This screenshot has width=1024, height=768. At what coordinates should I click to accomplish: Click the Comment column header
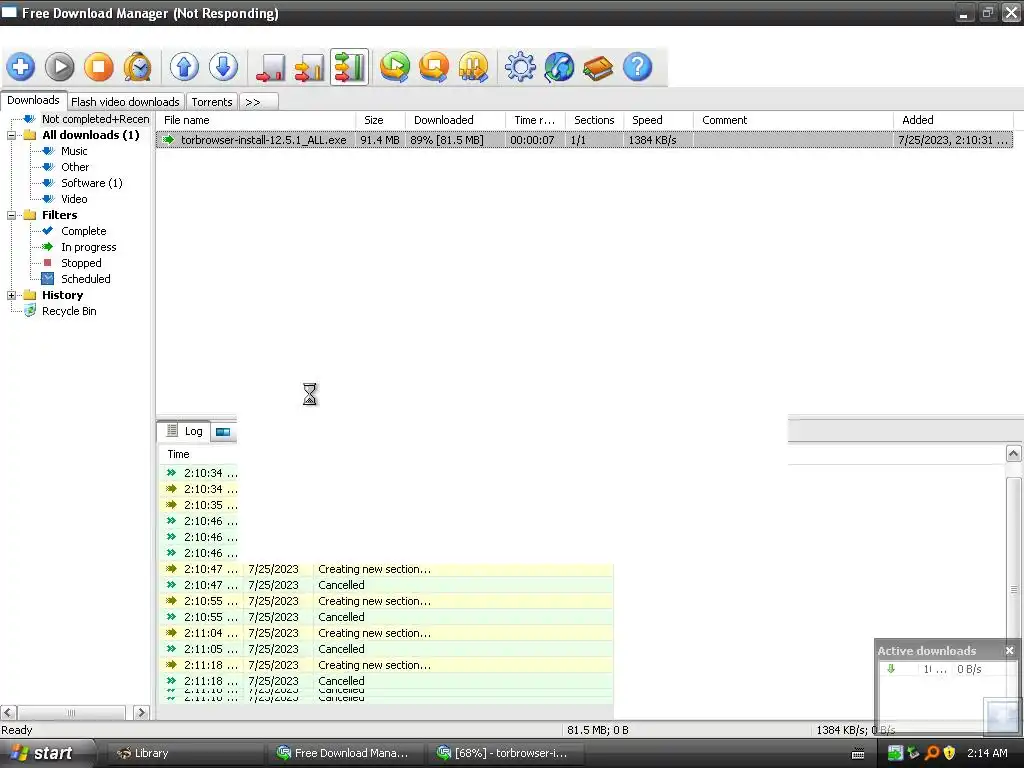[793, 120]
